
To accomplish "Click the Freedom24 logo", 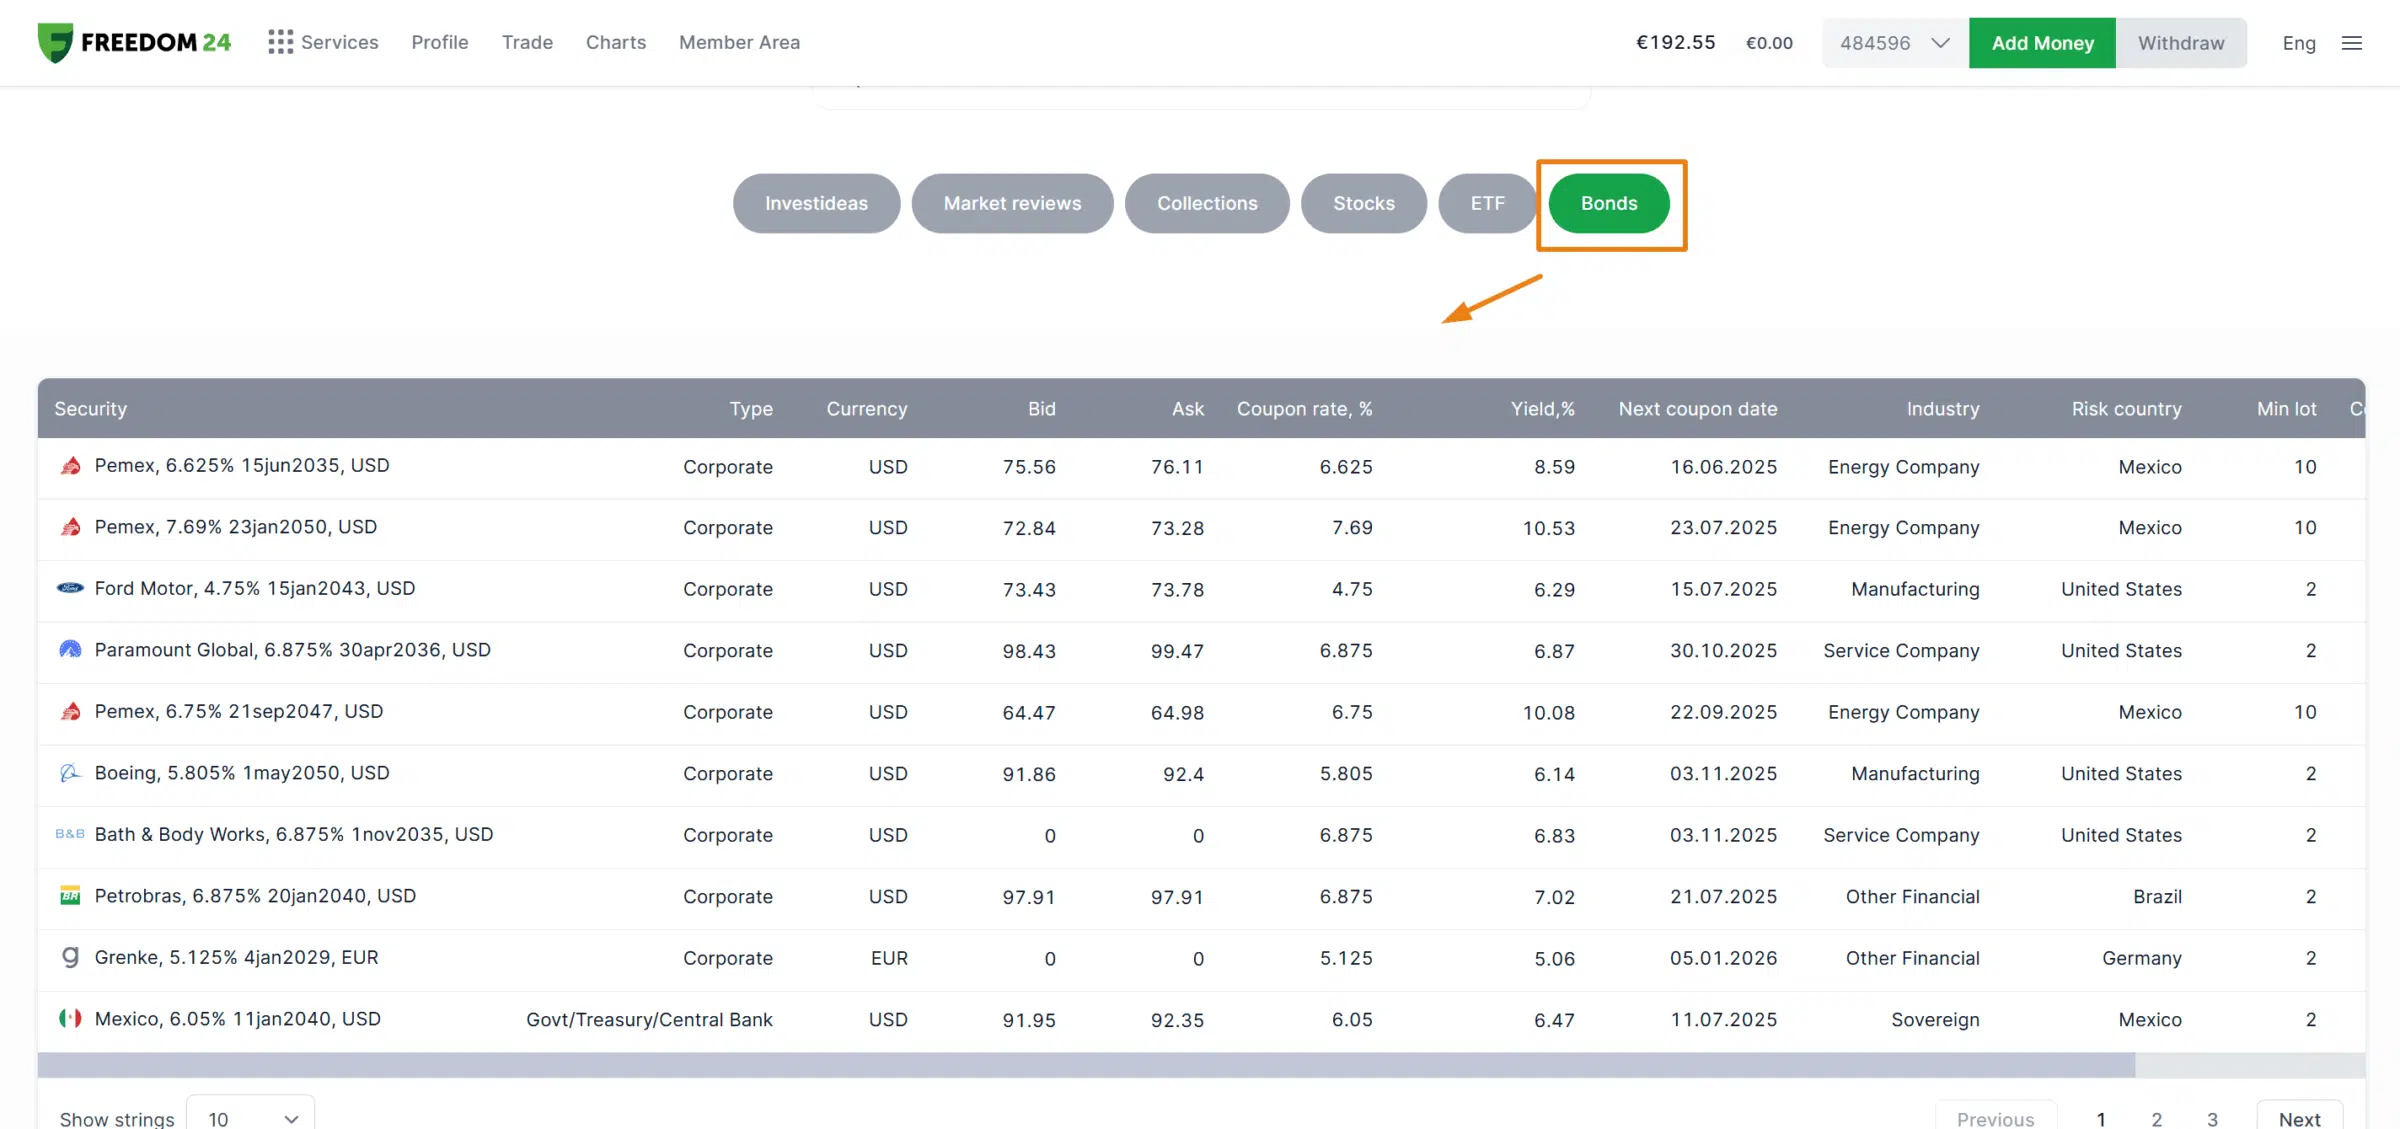I will (134, 42).
